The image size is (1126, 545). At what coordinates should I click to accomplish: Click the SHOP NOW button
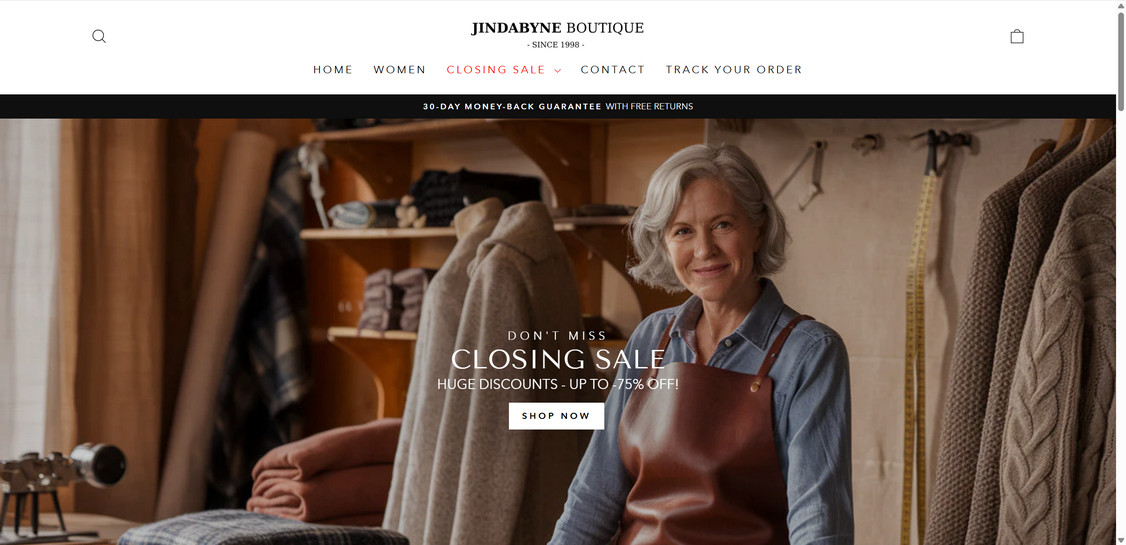(557, 416)
